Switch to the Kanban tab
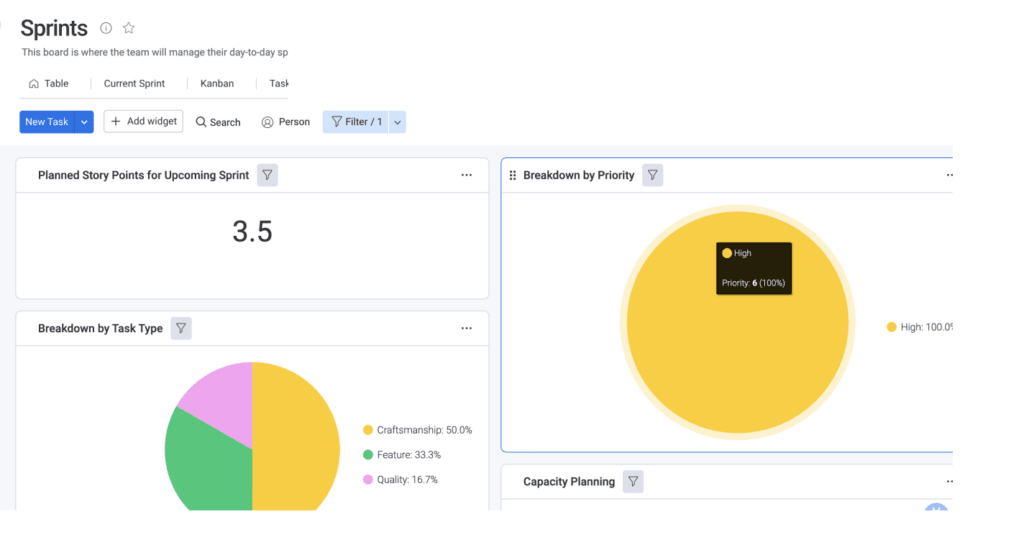 [x=217, y=84]
